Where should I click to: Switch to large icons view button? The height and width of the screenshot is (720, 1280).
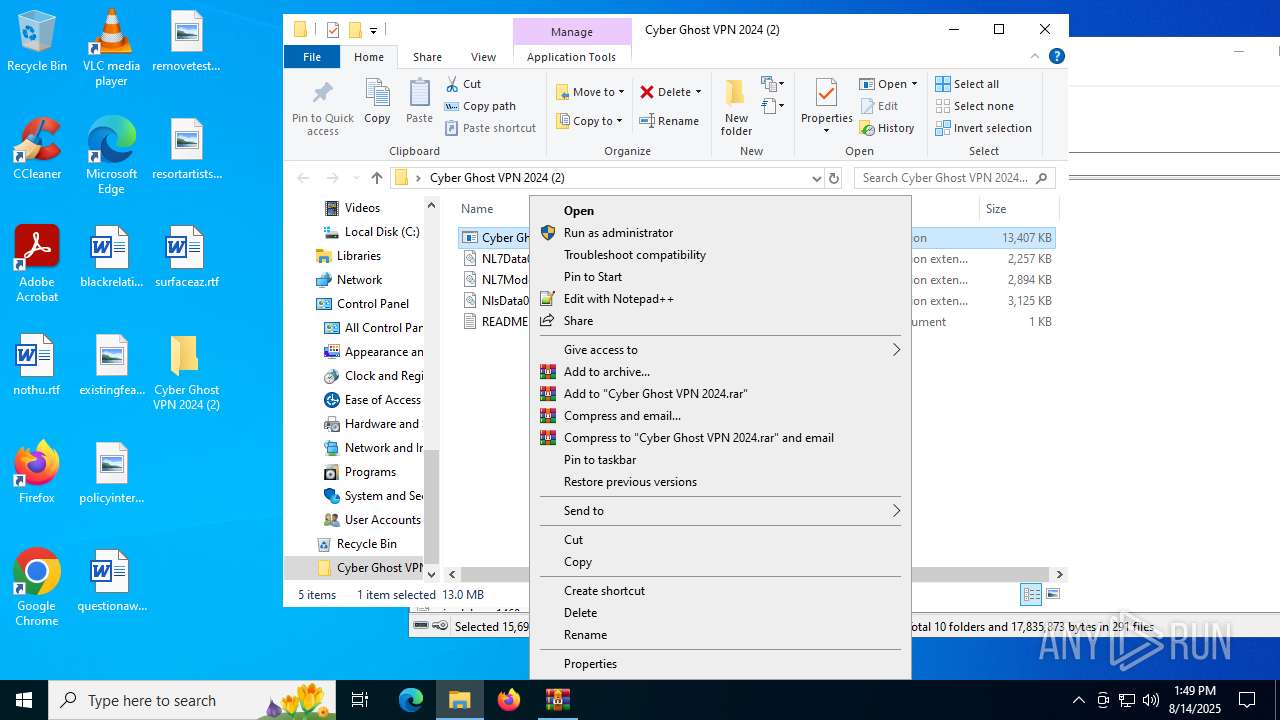(x=1052, y=595)
